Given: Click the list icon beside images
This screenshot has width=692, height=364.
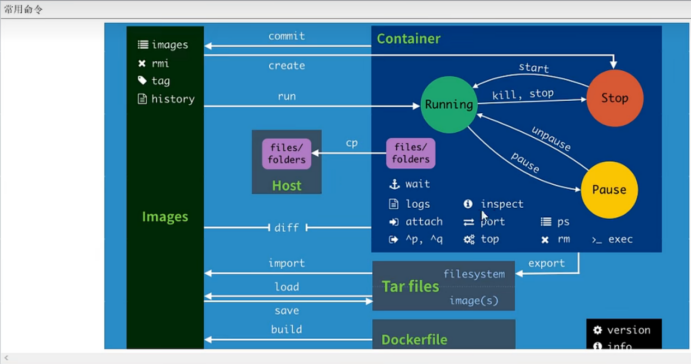Looking at the screenshot, I should click(x=143, y=45).
